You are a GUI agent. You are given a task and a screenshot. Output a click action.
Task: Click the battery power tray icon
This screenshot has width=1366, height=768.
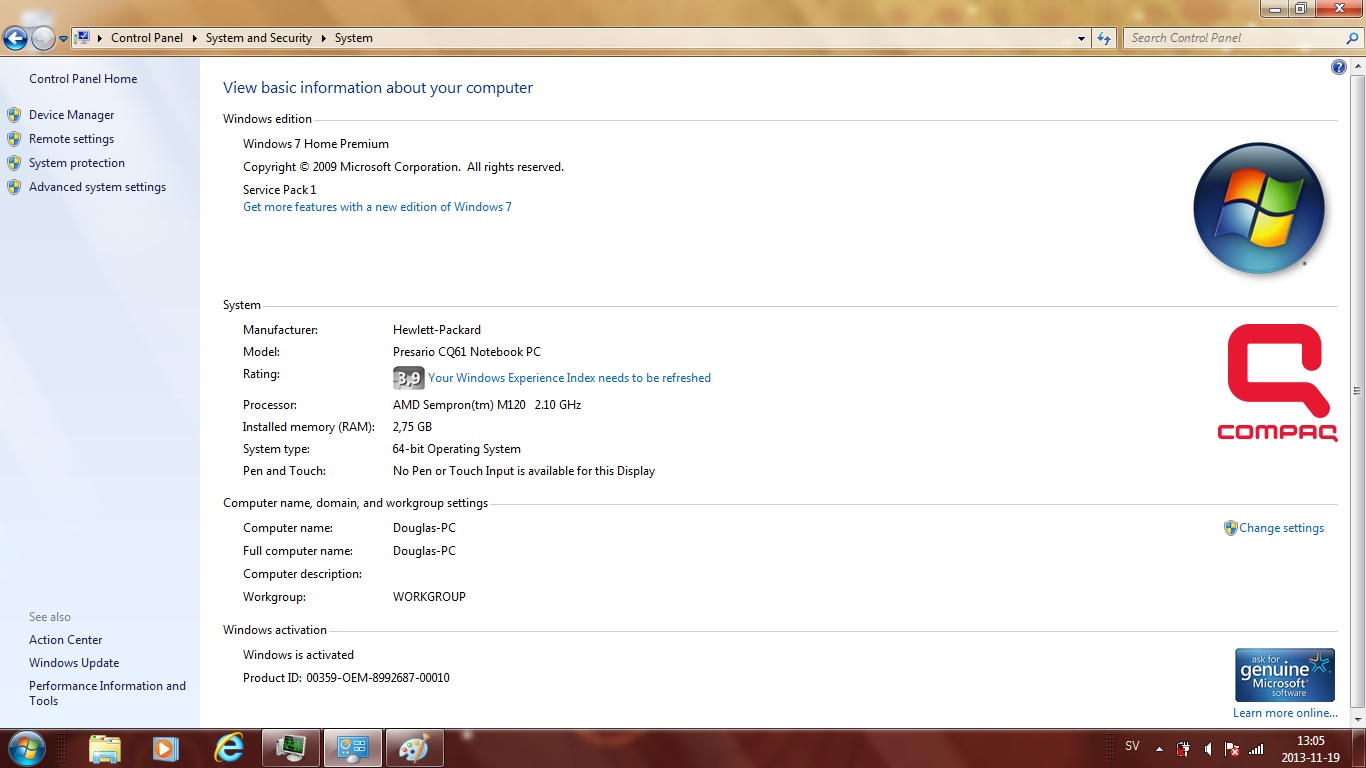(x=1184, y=749)
